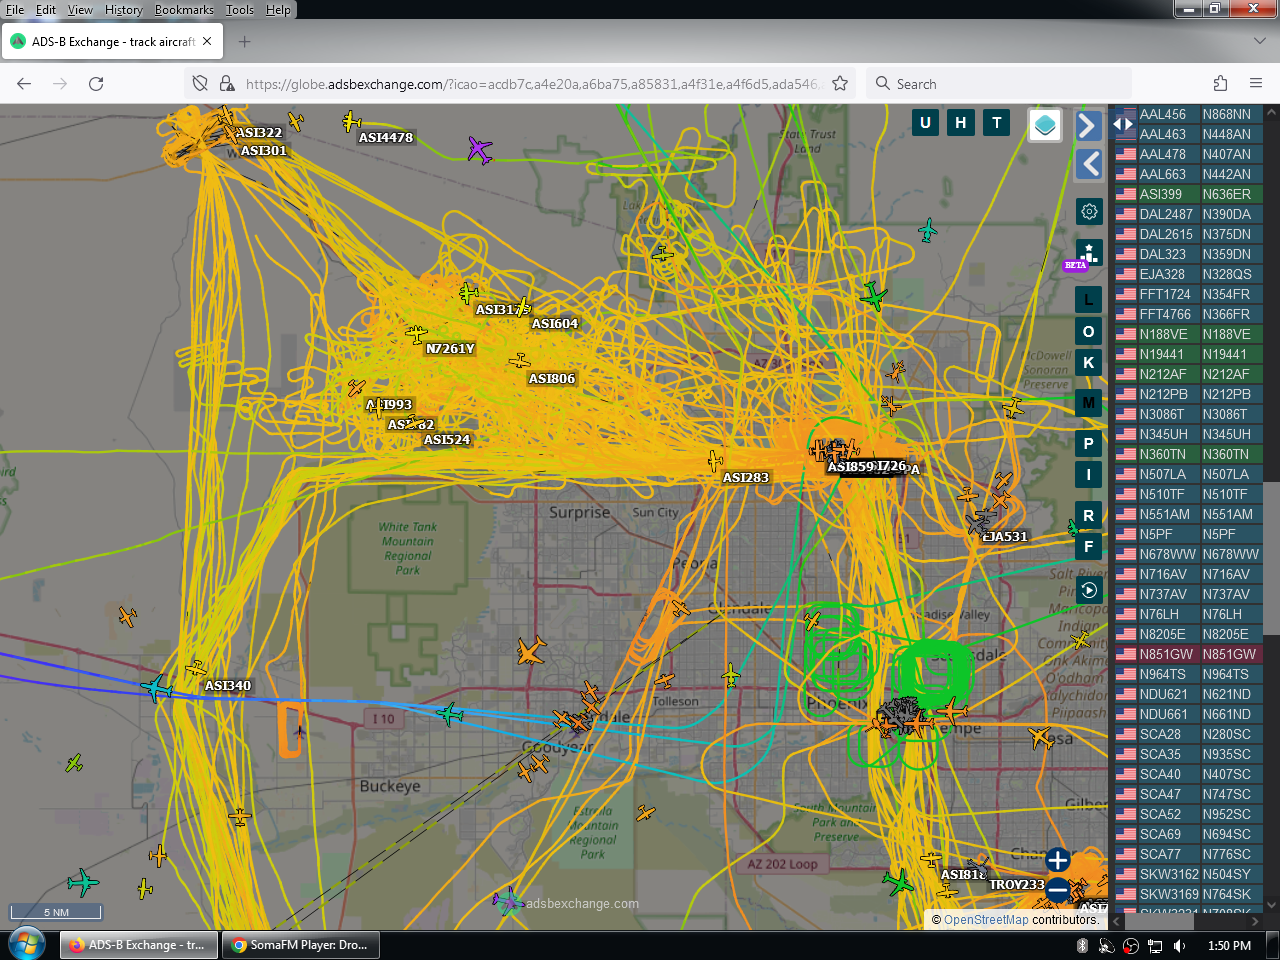Toggle the M map button
Image resolution: width=1280 pixels, height=960 pixels.
[1089, 403]
